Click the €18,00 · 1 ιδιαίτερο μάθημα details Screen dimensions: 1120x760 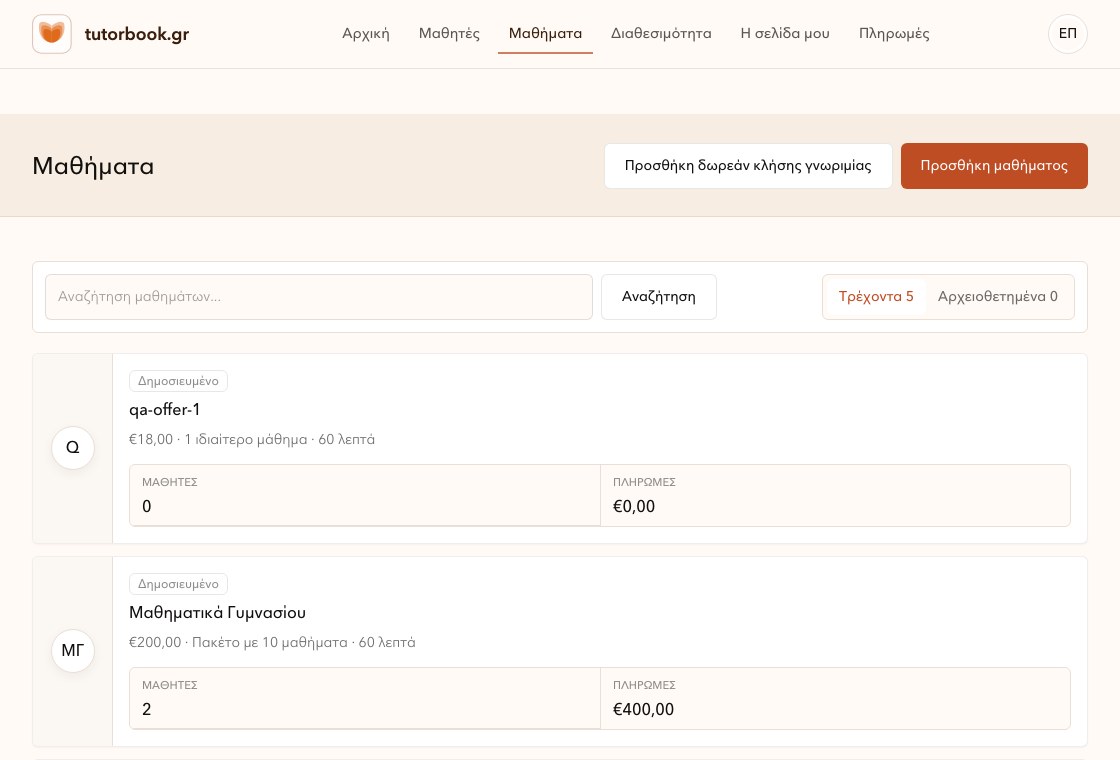click(251, 439)
